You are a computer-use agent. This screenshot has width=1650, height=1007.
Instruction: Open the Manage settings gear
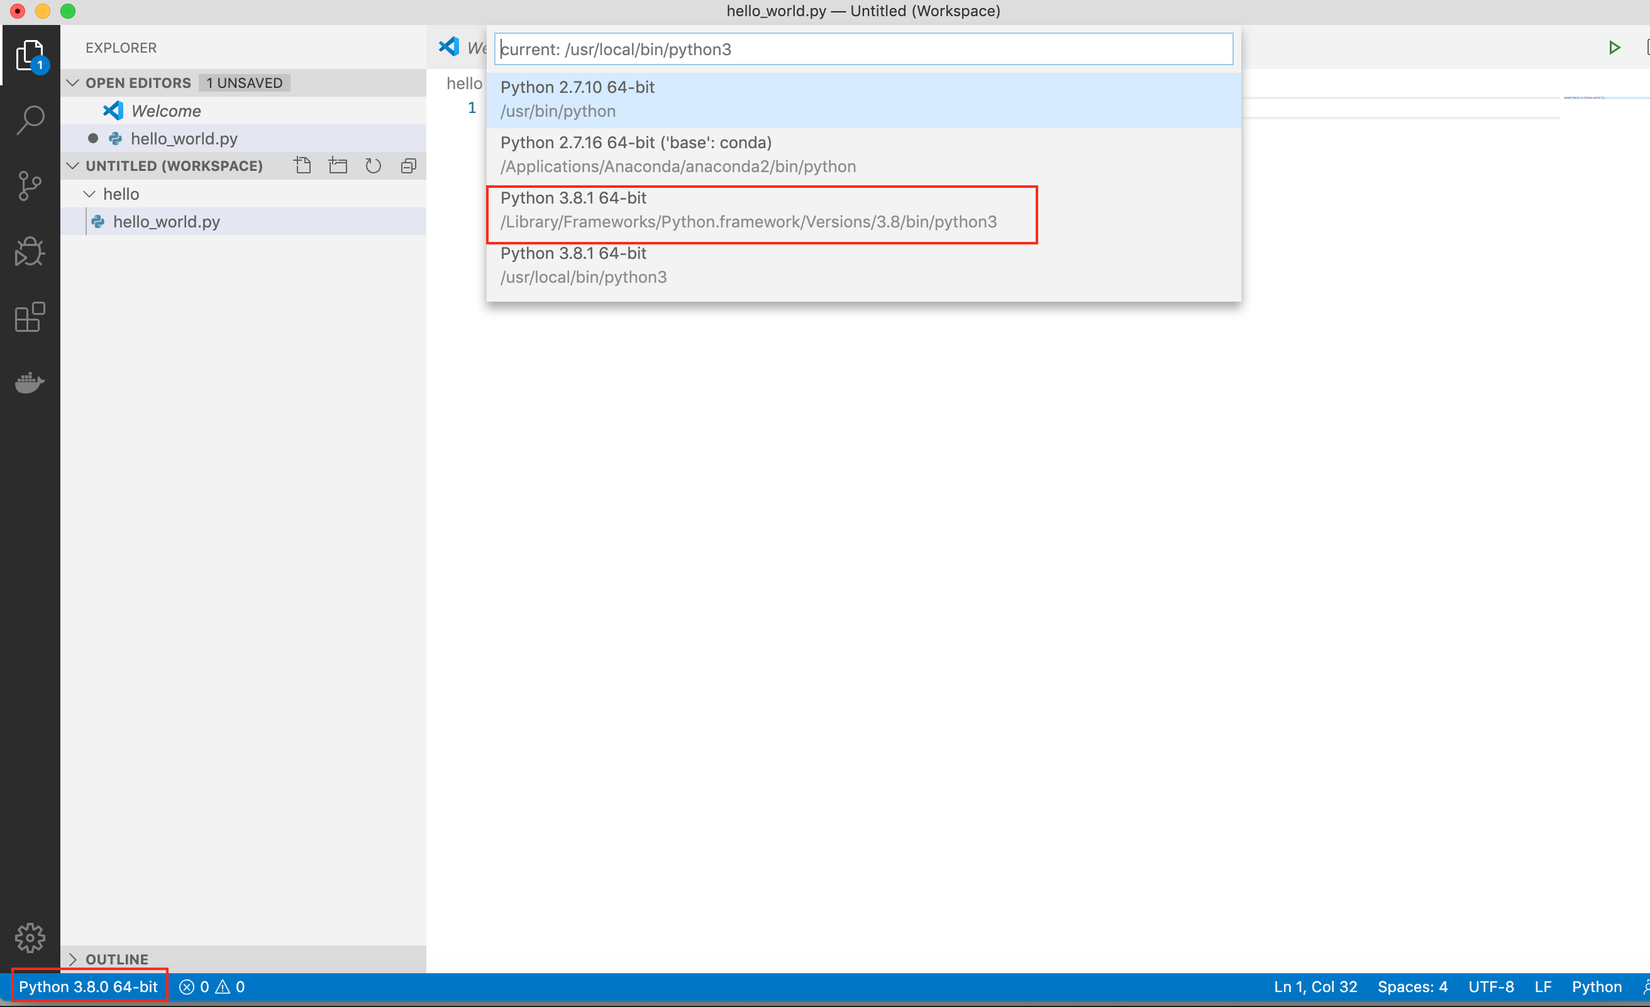tap(30, 938)
